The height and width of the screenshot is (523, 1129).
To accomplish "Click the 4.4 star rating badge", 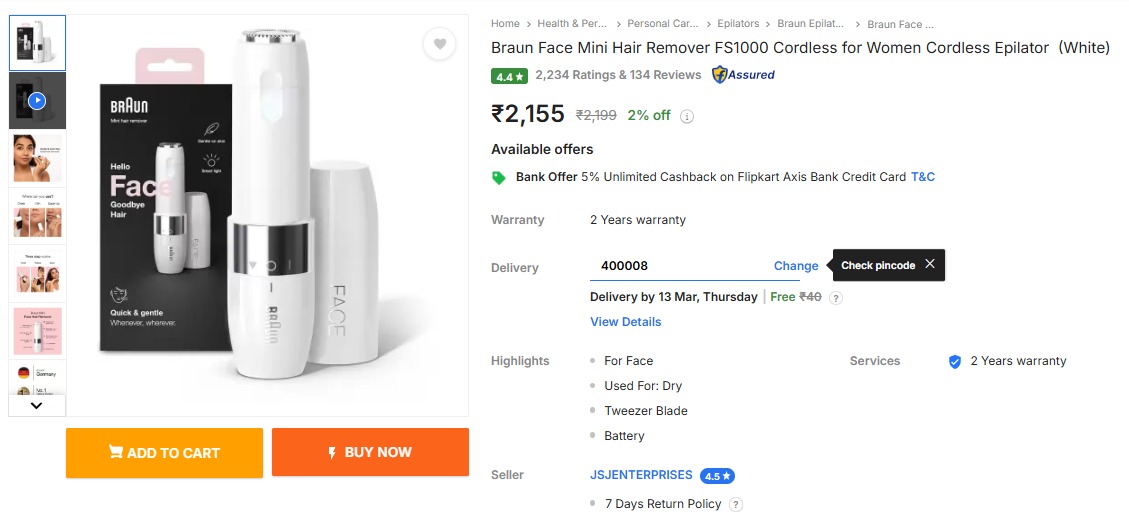I will [x=509, y=76].
